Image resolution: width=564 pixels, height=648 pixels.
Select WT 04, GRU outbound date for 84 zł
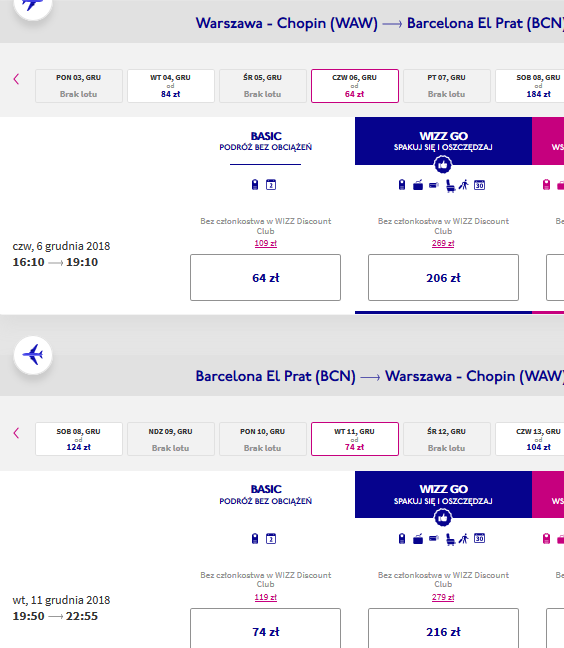click(171, 86)
